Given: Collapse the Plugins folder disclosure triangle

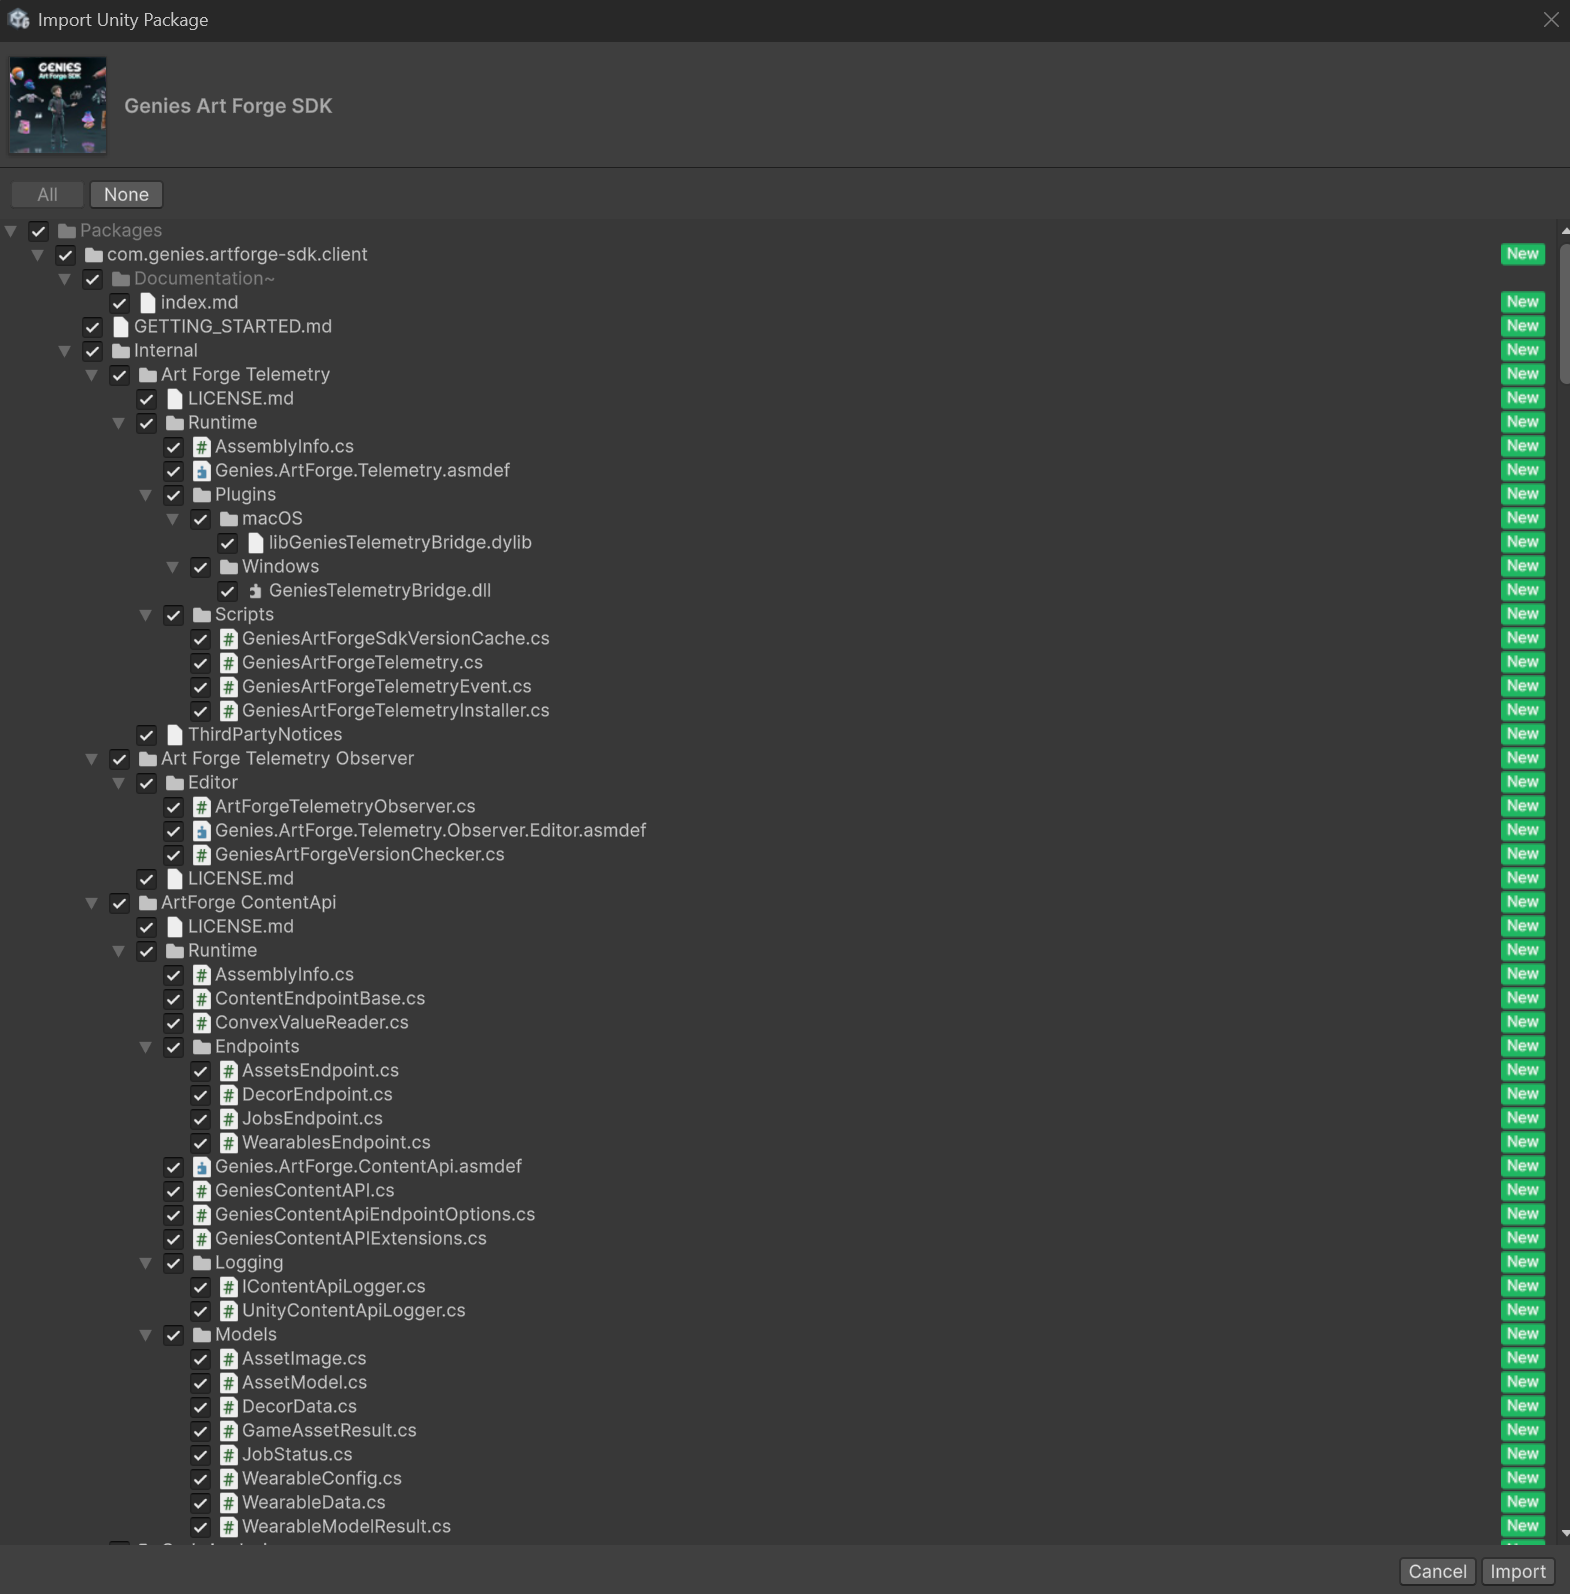Looking at the screenshot, I should 146,495.
